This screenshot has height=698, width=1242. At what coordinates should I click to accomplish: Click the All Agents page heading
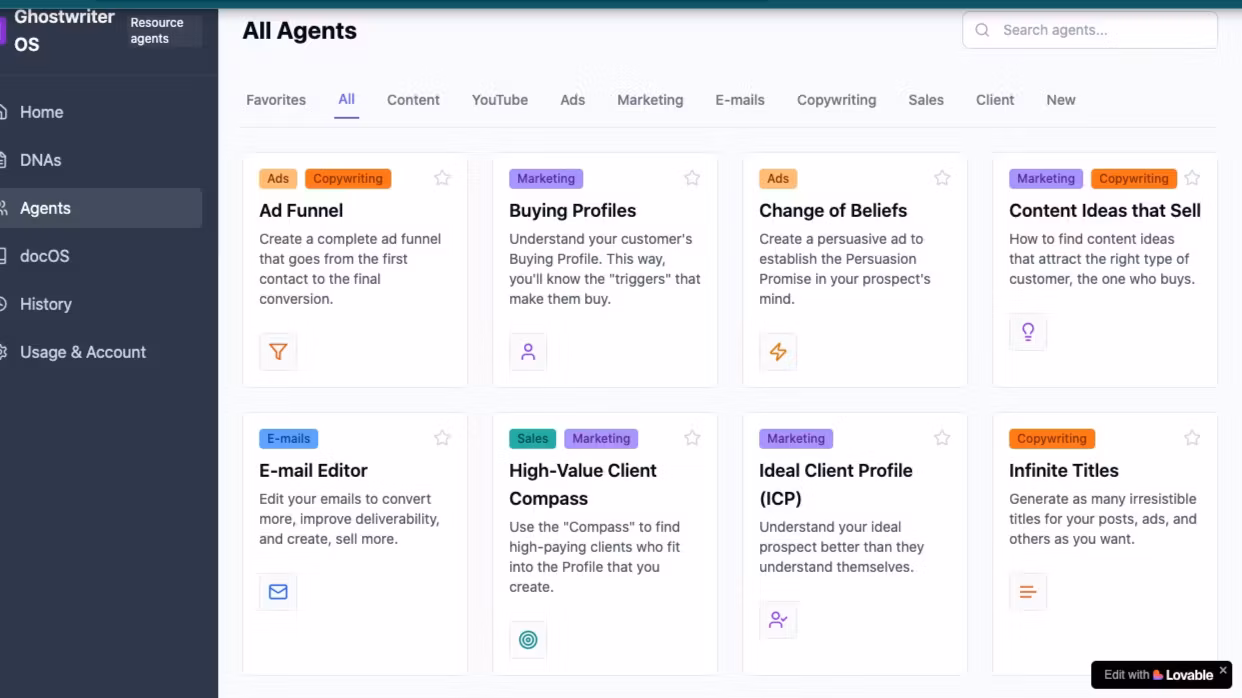pos(300,31)
